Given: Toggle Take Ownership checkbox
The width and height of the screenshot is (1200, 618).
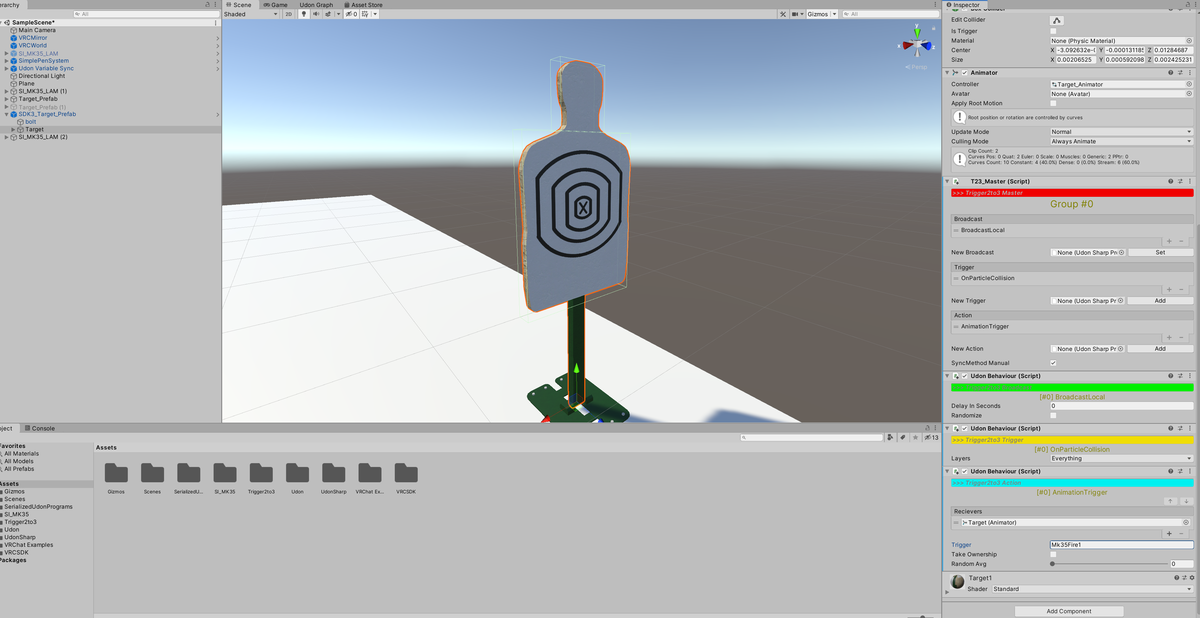Looking at the screenshot, I should point(1053,554).
